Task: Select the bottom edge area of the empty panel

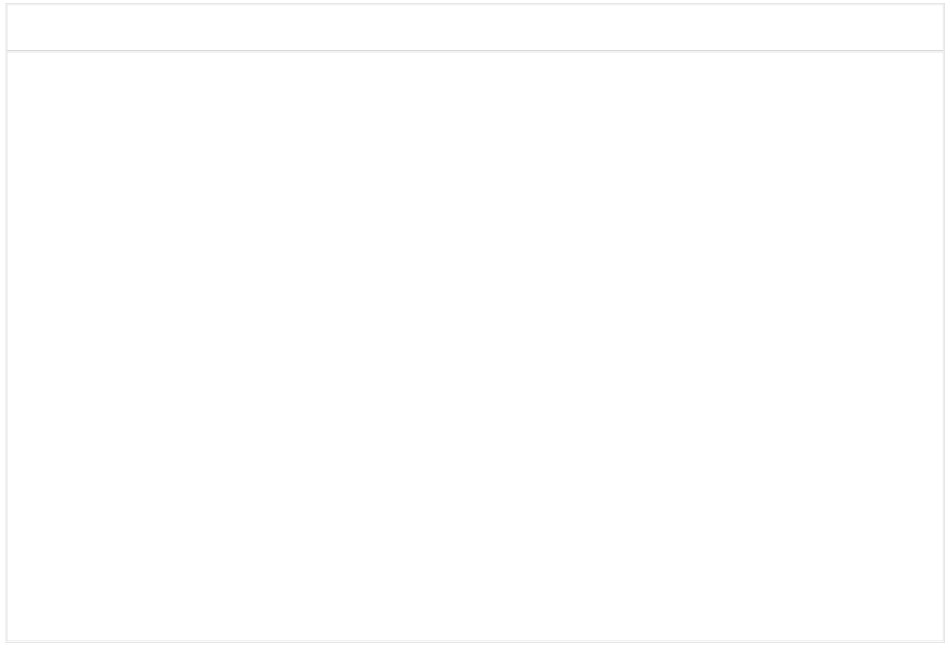Action: 475,630
